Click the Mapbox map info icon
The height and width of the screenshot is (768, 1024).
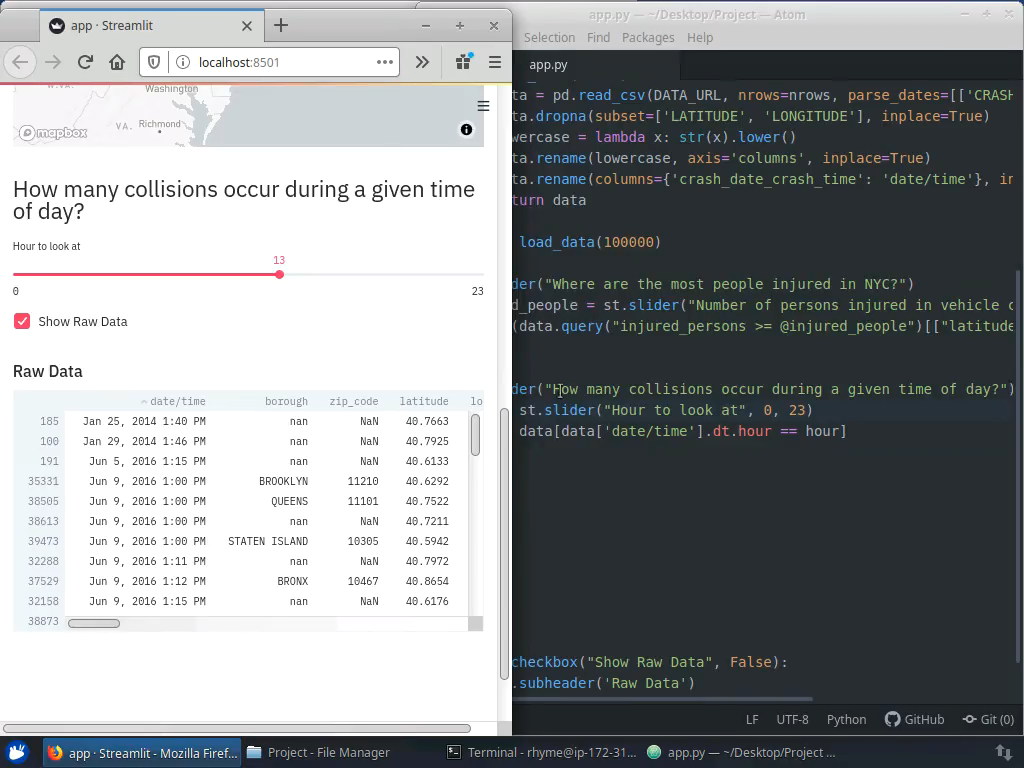click(466, 129)
